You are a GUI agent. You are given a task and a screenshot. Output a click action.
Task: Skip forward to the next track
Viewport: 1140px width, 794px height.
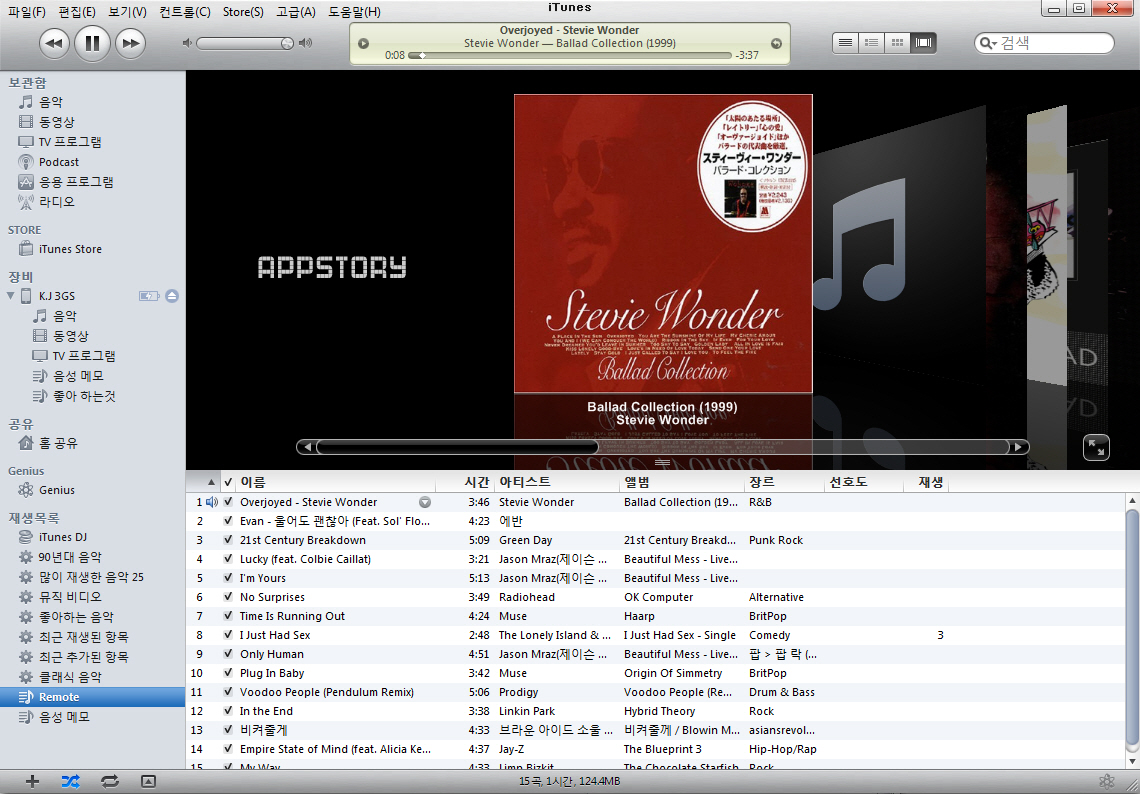pyautogui.click(x=130, y=44)
